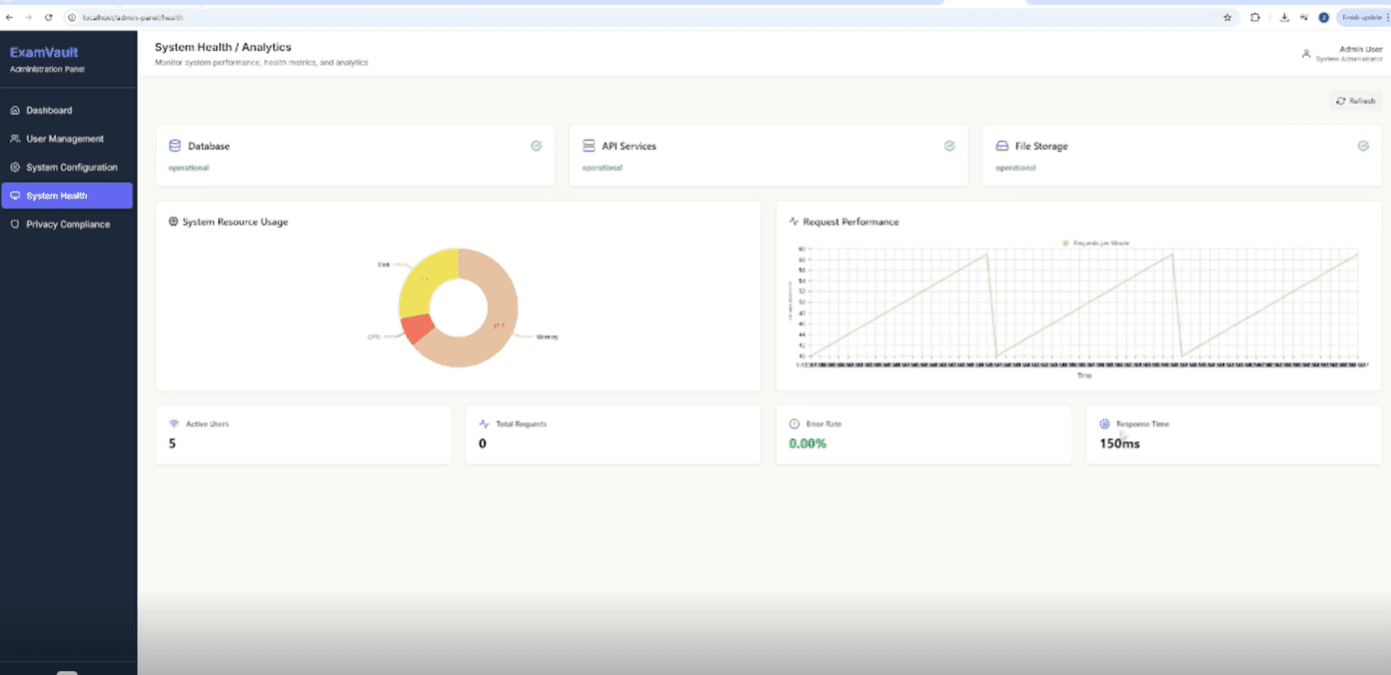This screenshot has width=1391, height=675.
Task: Click the Active Users wifi icon
Action: tap(174, 424)
